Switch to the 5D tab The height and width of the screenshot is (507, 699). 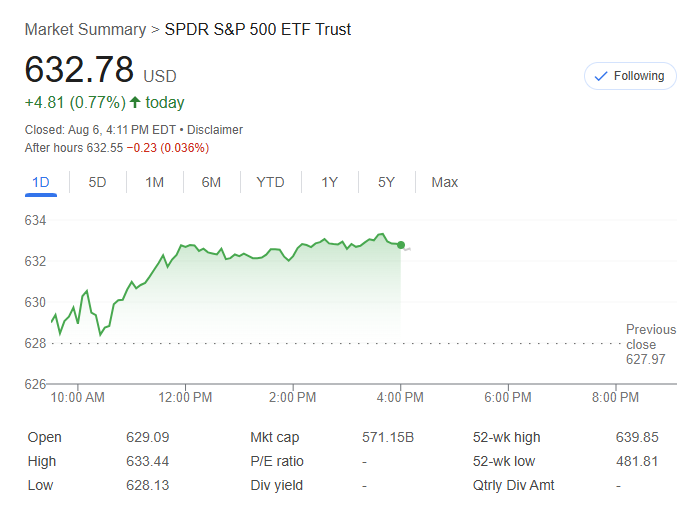click(x=97, y=182)
